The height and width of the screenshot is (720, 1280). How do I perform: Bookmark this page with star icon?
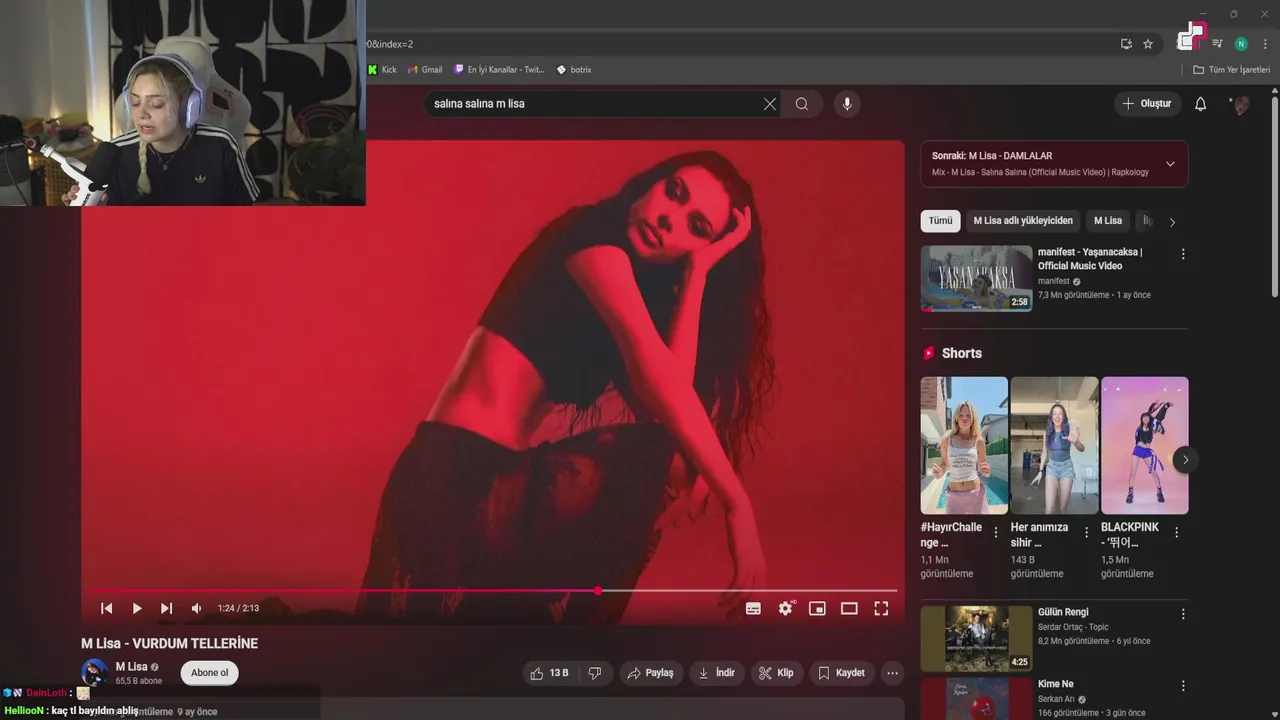(1148, 44)
